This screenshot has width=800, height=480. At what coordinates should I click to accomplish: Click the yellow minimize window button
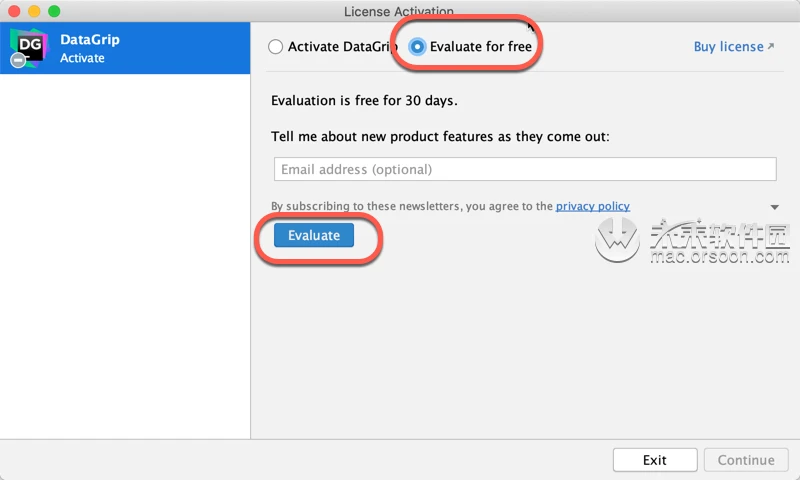point(34,11)
